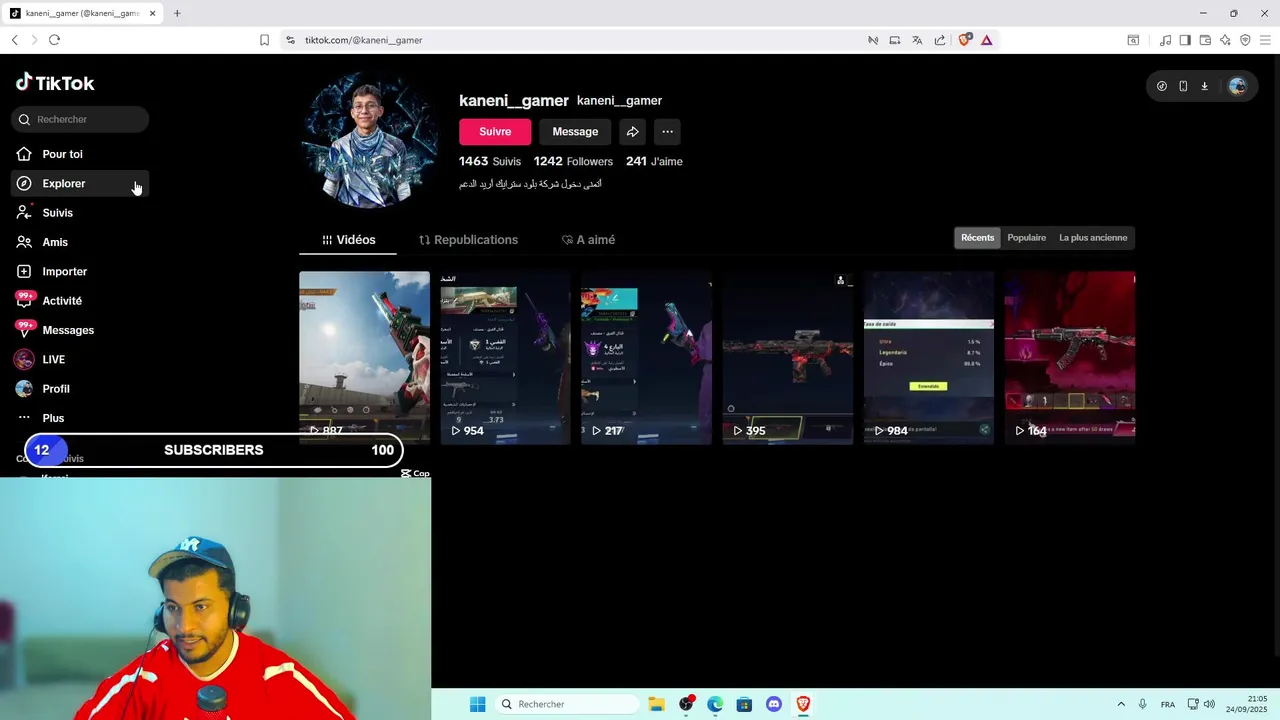Switch to the A aimé tab
This screenshot has height=720, width=1280.
click(x=588, y=240)
